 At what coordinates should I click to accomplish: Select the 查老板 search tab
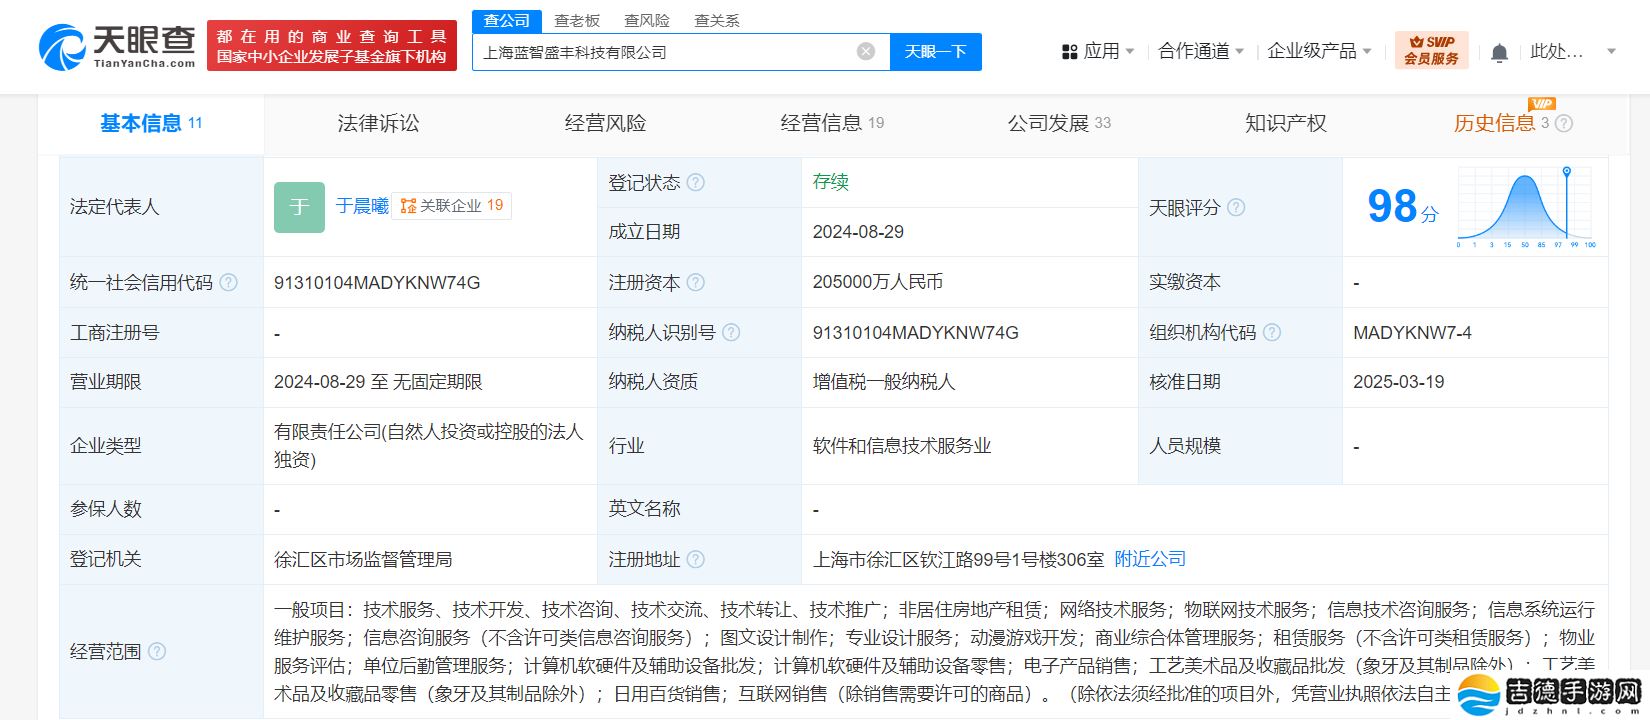[577, 20]
